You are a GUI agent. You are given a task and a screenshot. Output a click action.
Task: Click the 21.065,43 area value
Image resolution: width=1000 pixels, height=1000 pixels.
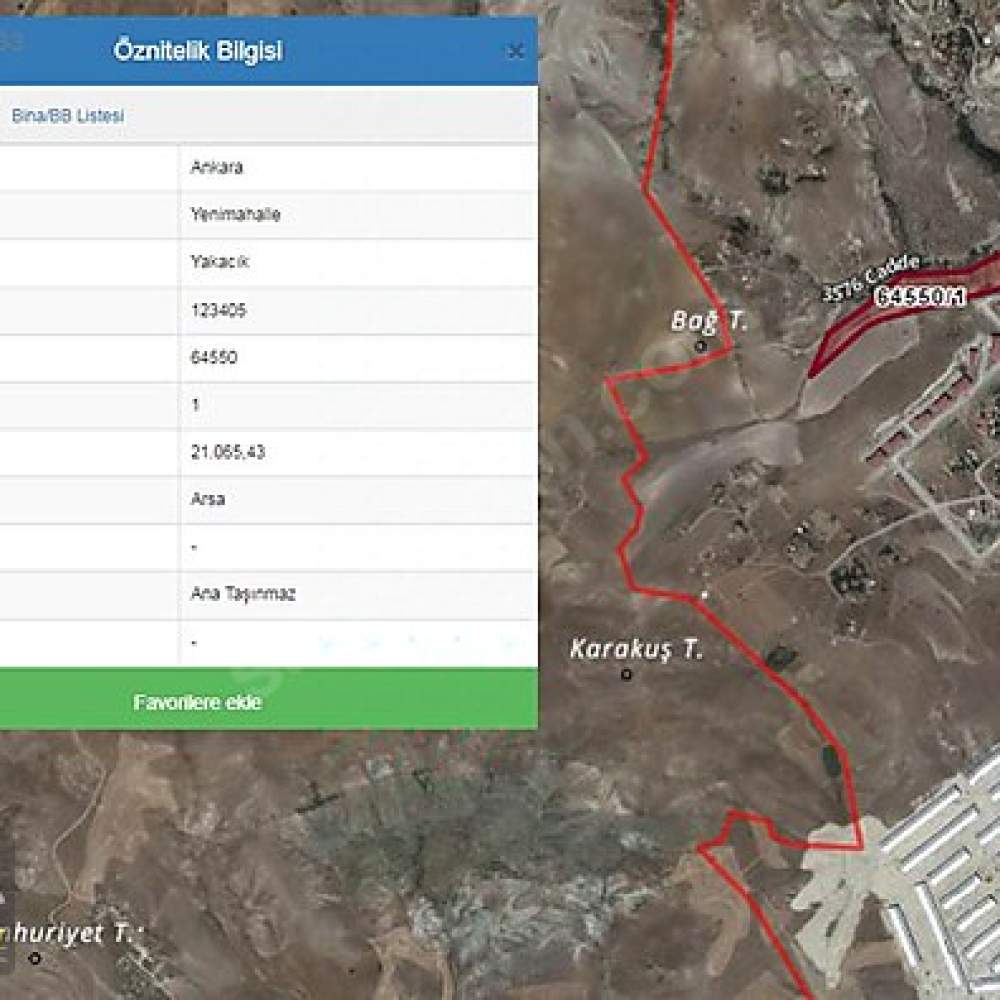(x=228, y=452)
